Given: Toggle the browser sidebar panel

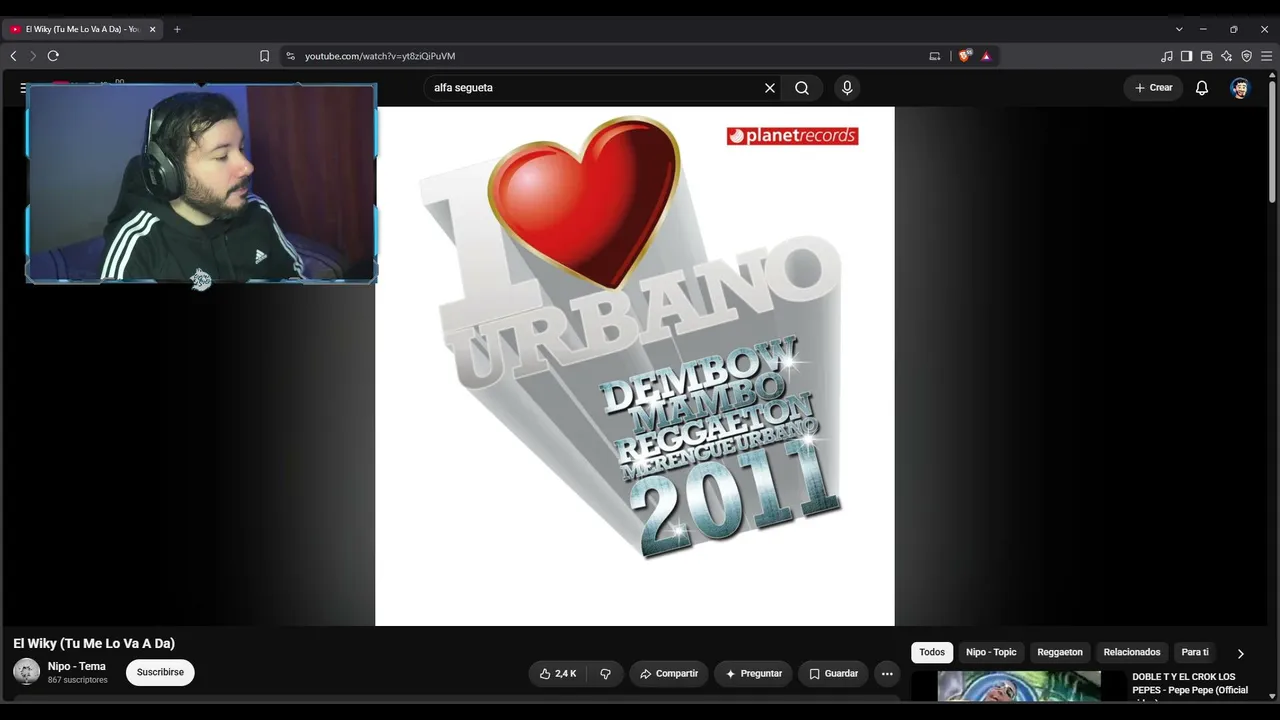Looking at the screenshot, I should point(1186,56).
